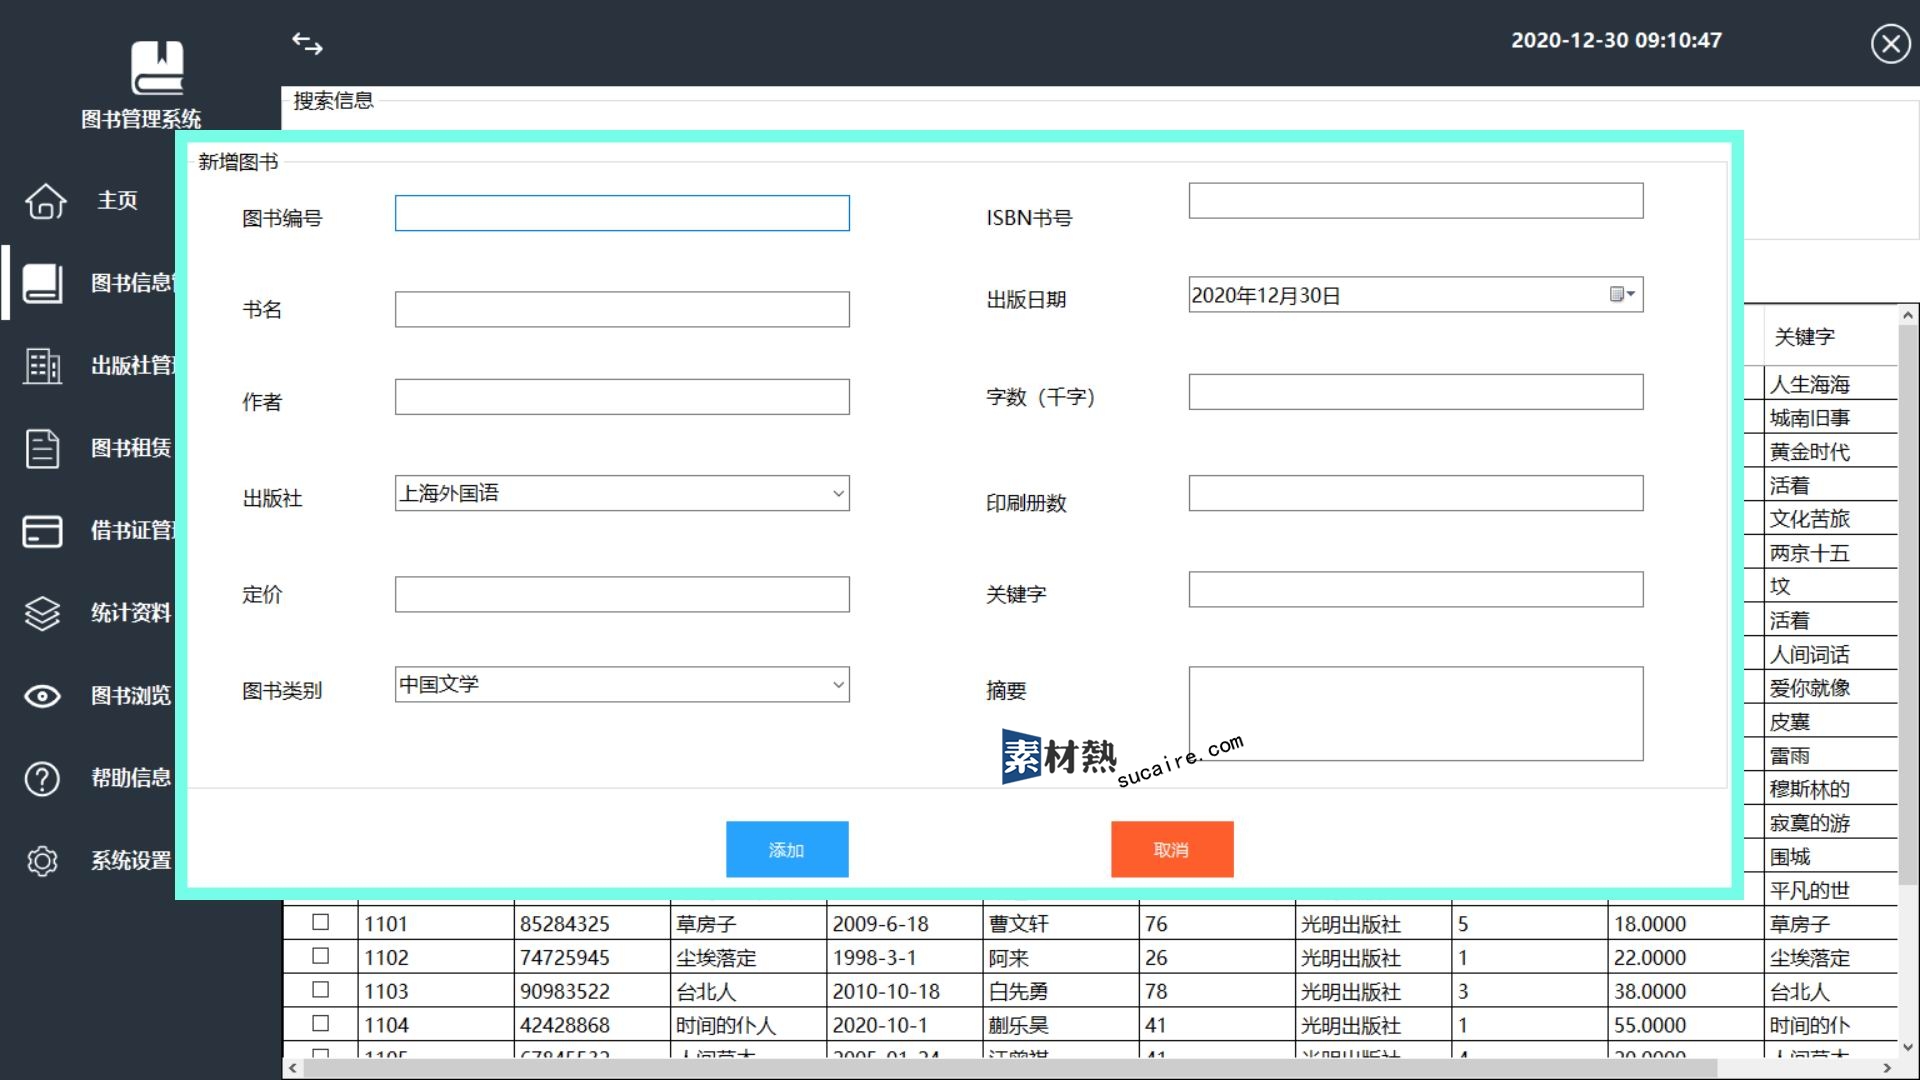Screen dimensions: 1920x1080
Task: Focus the 字数（千字）input field
Action: [x=1415, y=392]
